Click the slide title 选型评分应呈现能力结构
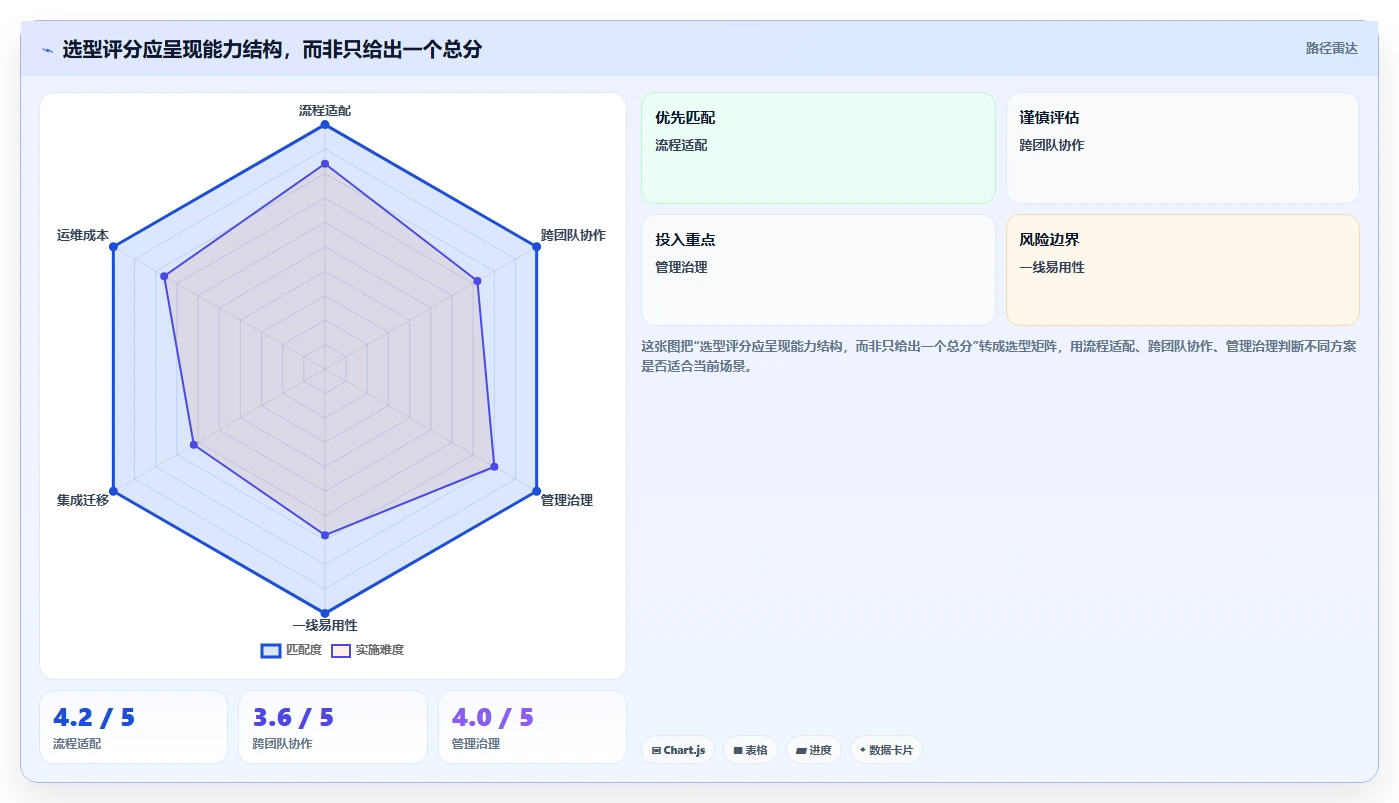Screen dimensions: 1399x803 click(272, 49)
